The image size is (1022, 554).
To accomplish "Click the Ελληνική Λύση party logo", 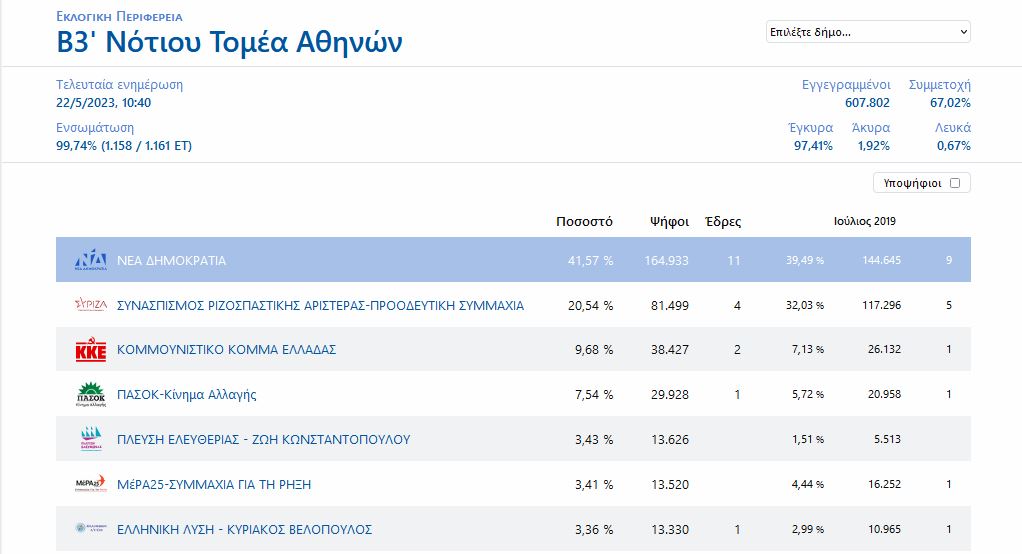I will pyautogui.click(x=90, y=529).
